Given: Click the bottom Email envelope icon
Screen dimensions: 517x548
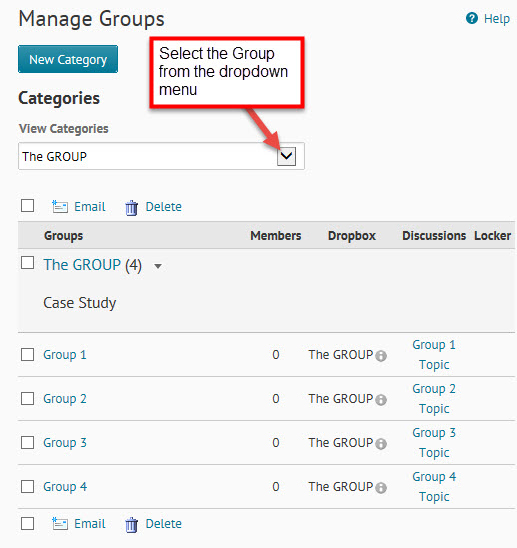Looking at the screenshot, I should pos(60,524).
